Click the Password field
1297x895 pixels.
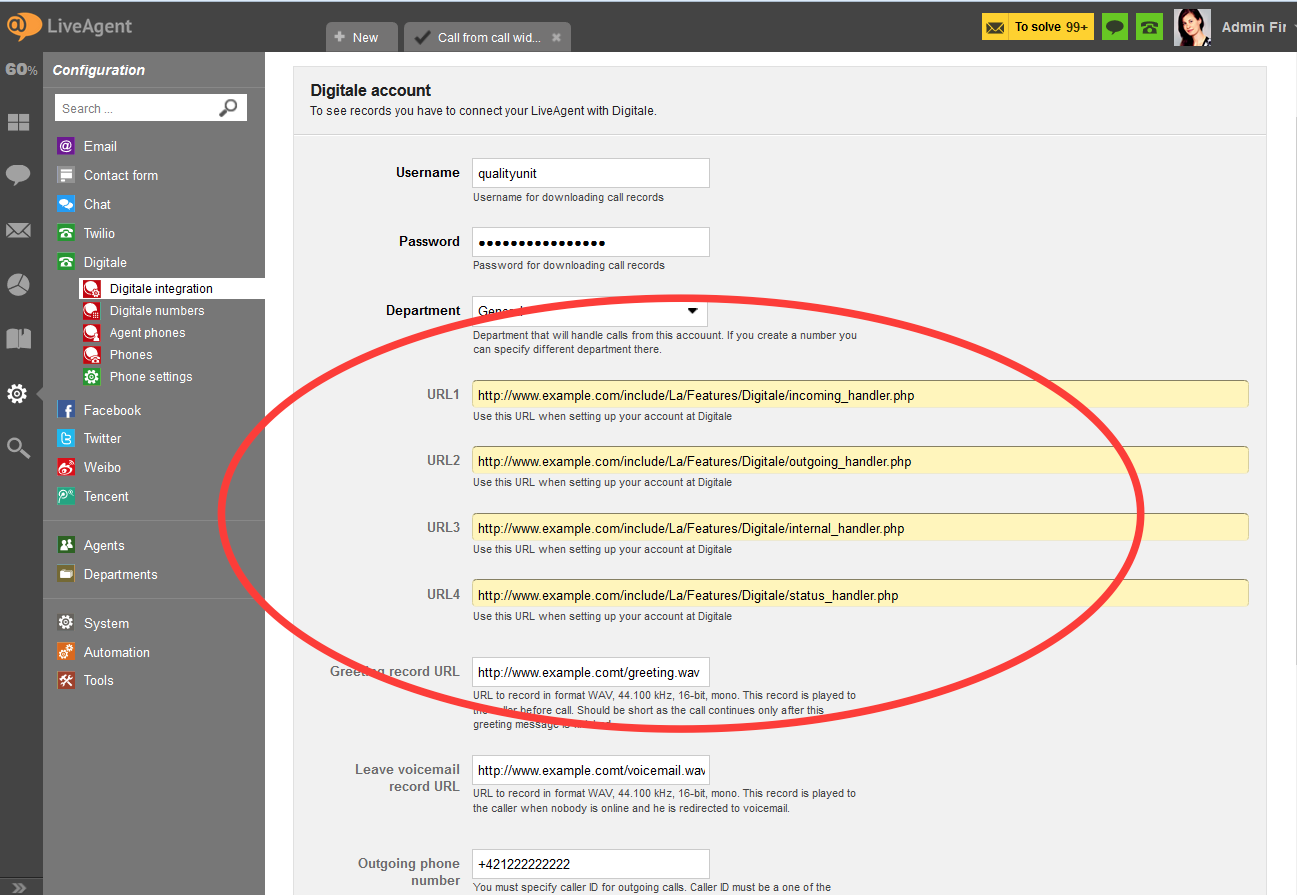coord(591,242)
